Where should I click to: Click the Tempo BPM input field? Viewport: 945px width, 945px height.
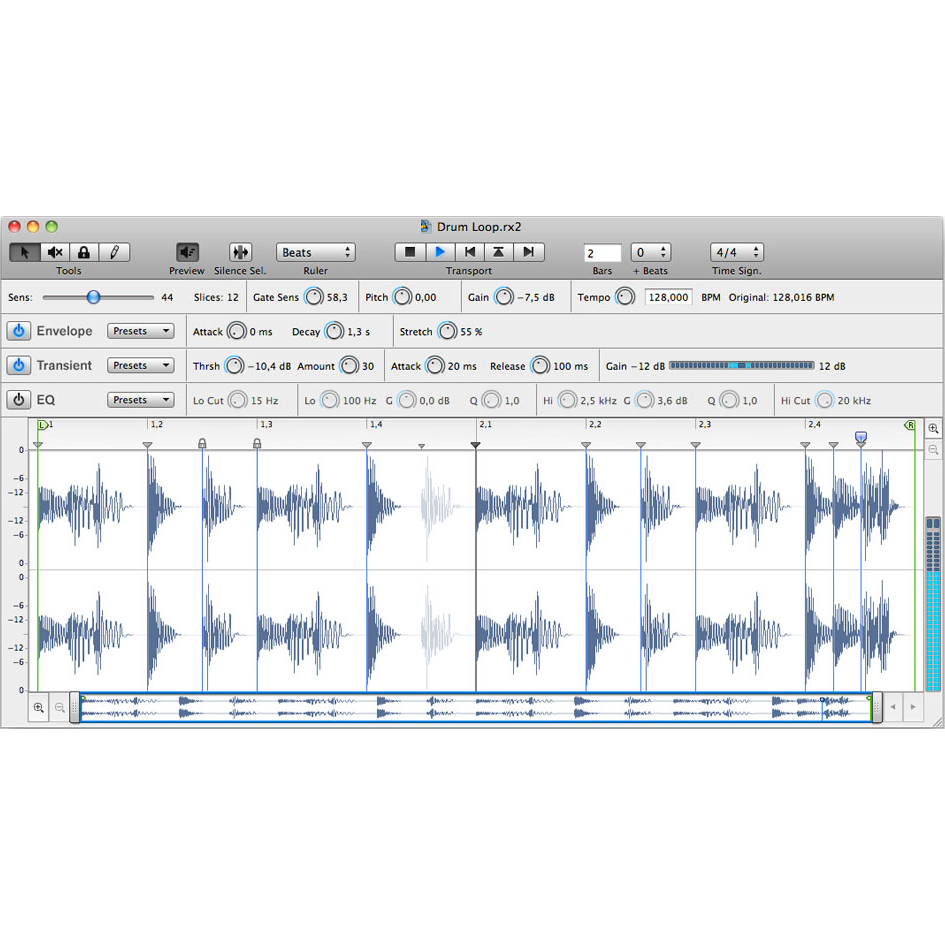click(x=668, y=298)
